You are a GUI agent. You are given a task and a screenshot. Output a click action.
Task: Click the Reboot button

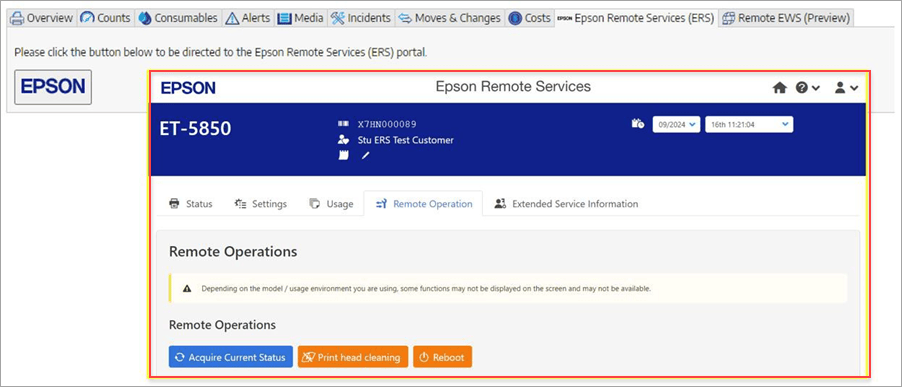(x=442, y=357)
